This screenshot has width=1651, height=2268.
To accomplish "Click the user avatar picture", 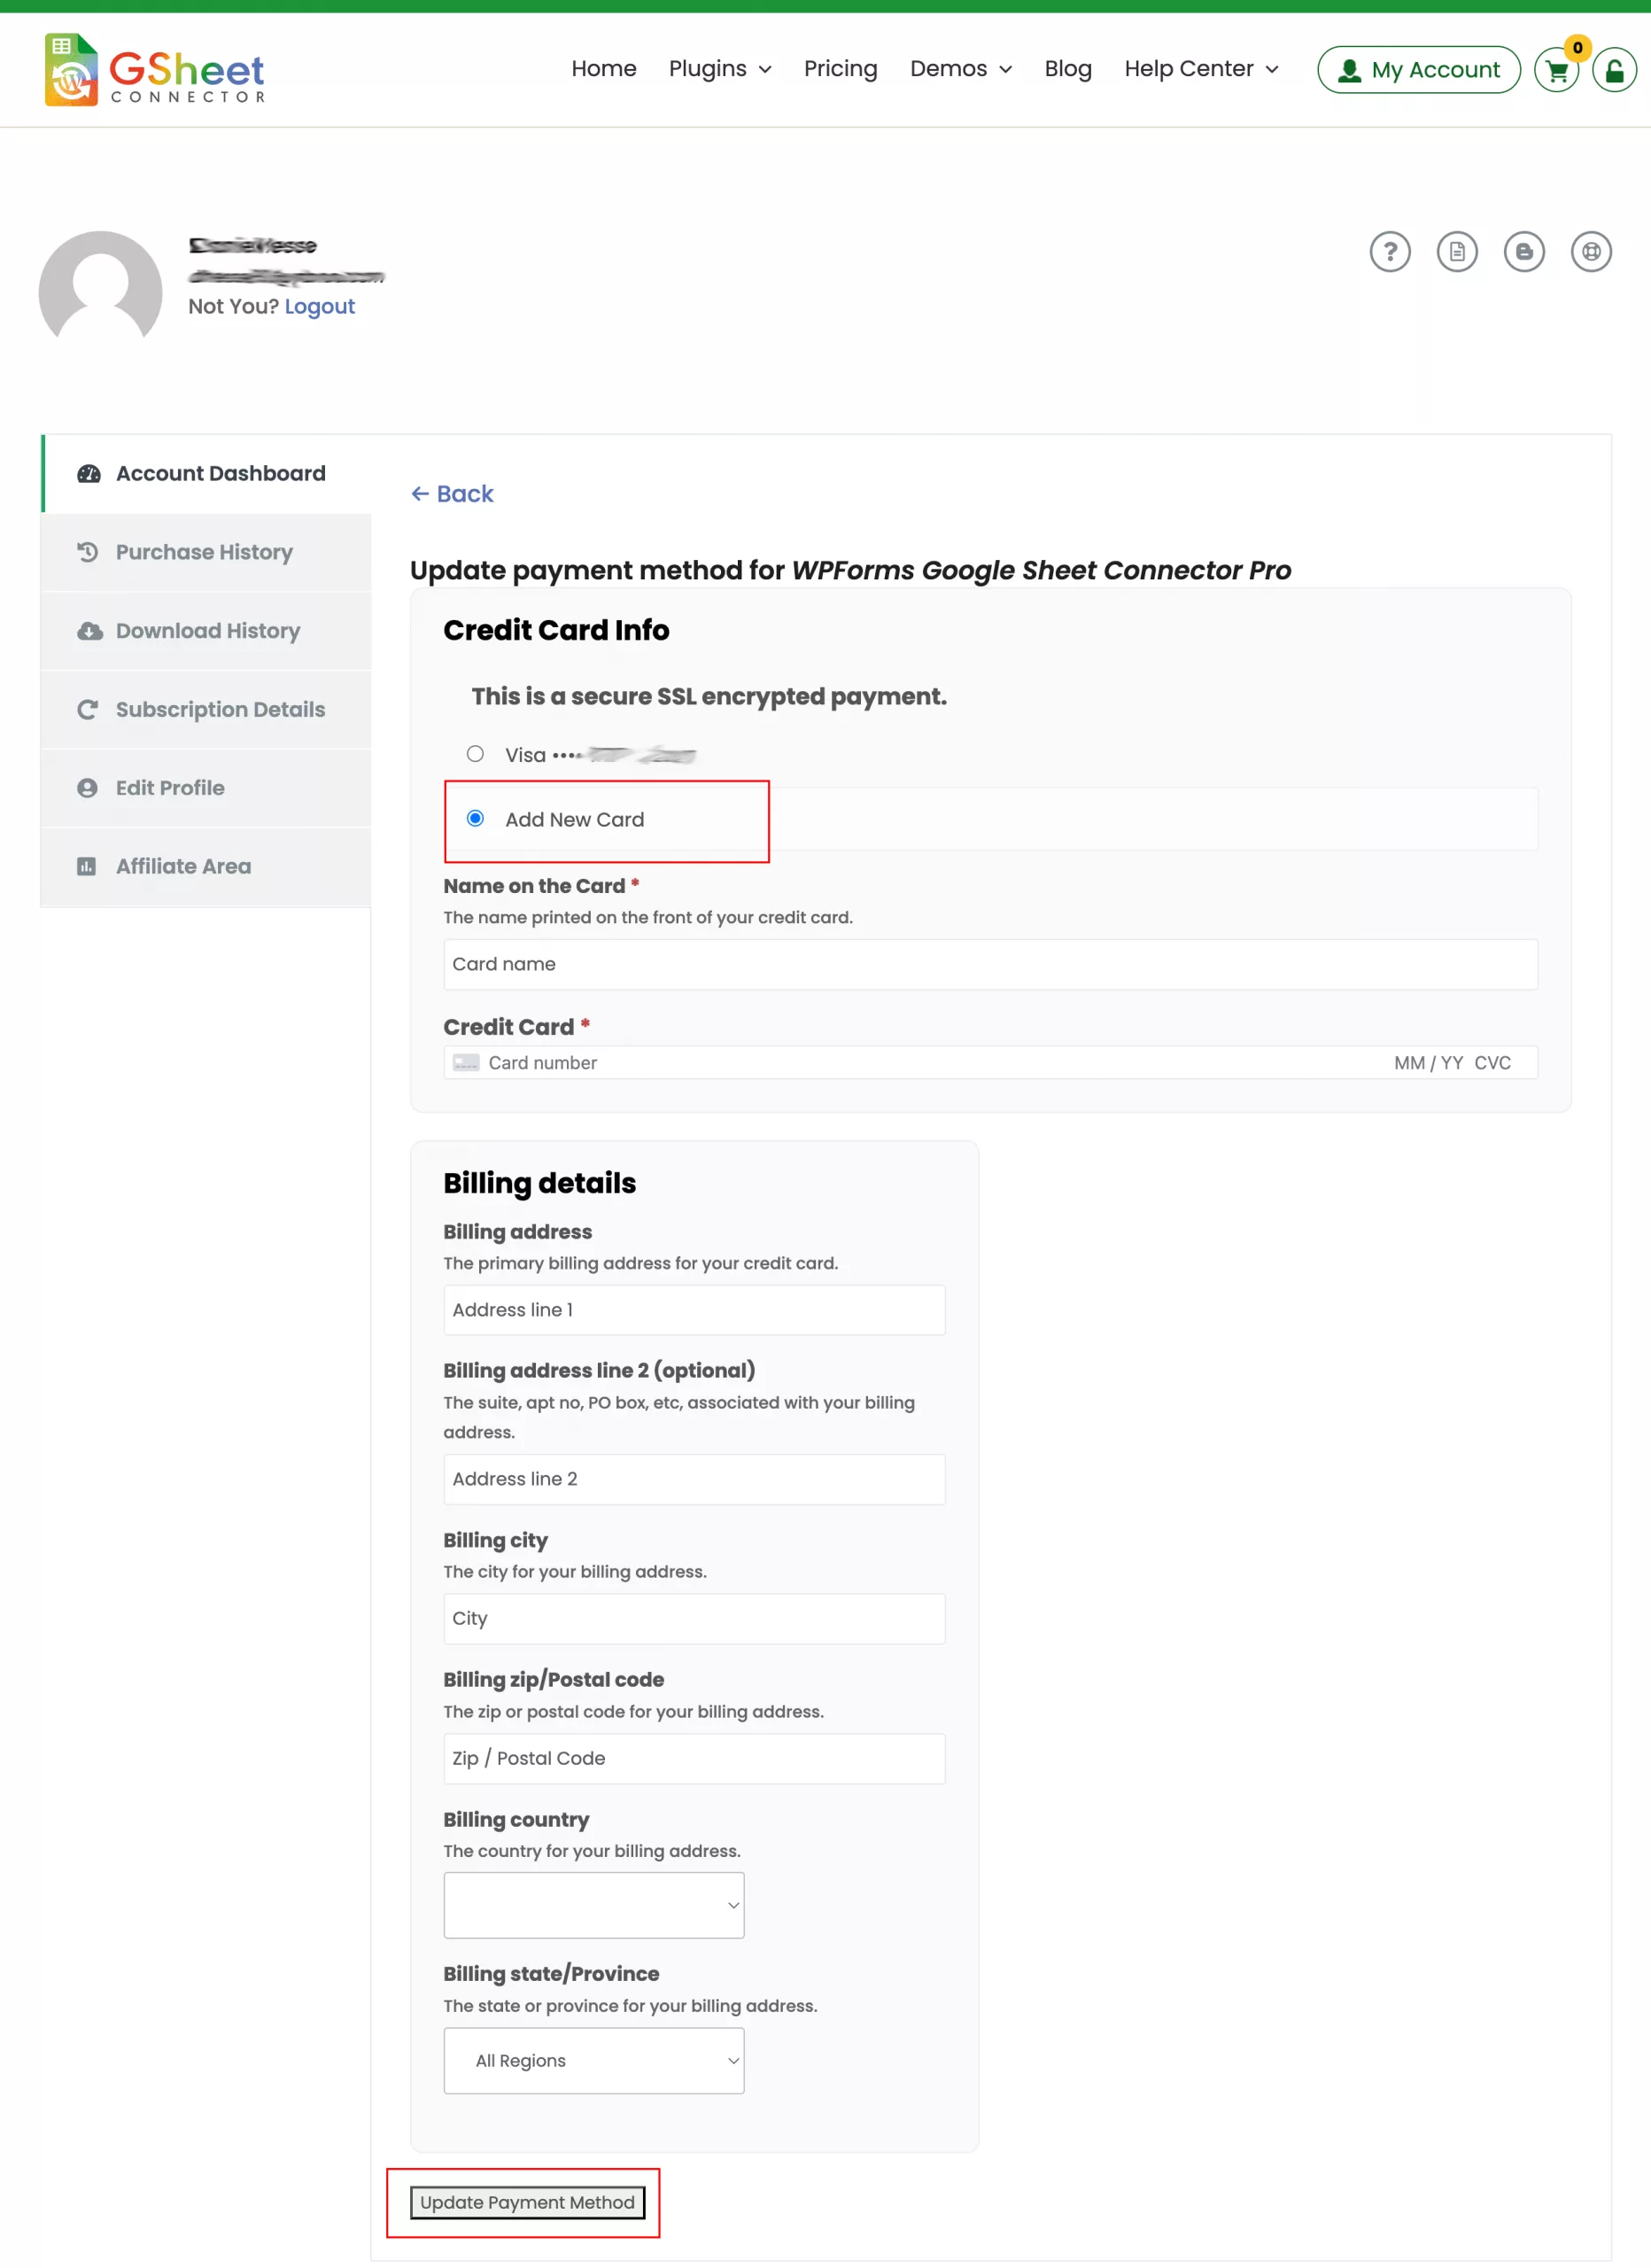I will coord(100,288).
